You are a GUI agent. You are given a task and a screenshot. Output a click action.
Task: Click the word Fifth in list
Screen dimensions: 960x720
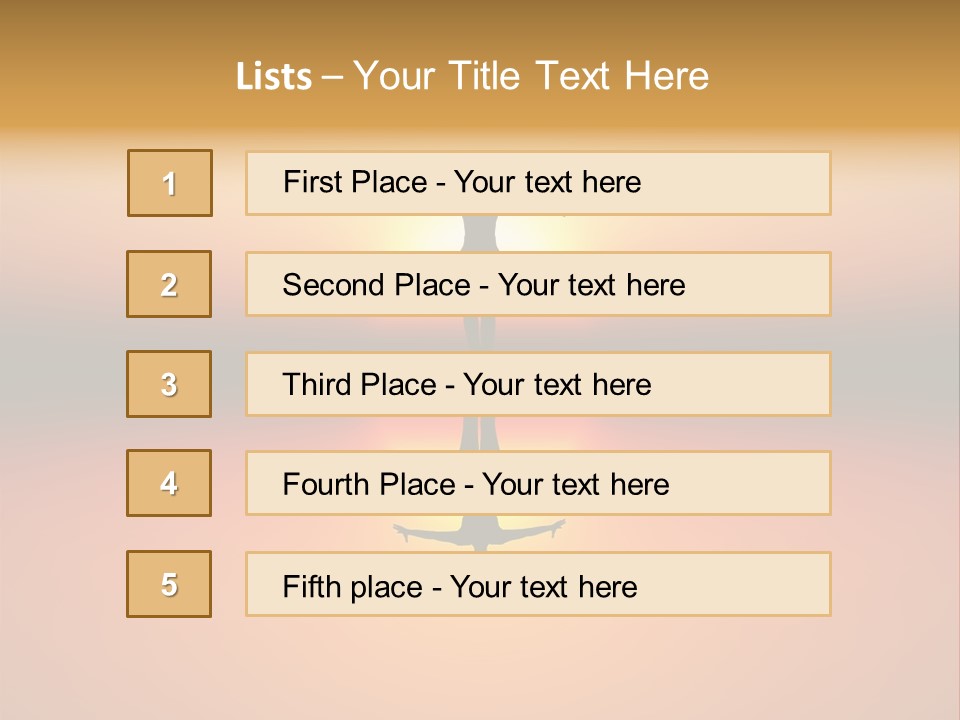pyautogui.click(x=311, y=587)
